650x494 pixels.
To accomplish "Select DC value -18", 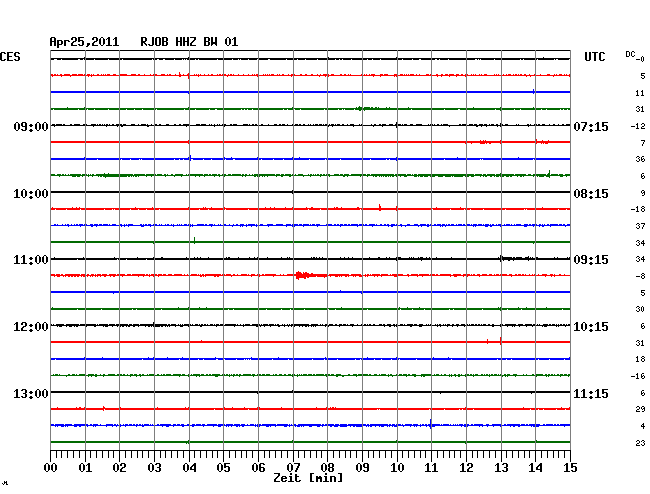I will 638,209.
